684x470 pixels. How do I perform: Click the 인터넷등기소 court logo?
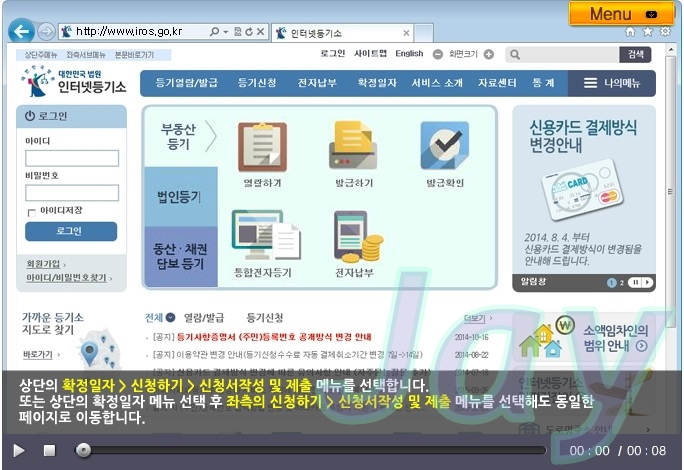coord(74,82)
